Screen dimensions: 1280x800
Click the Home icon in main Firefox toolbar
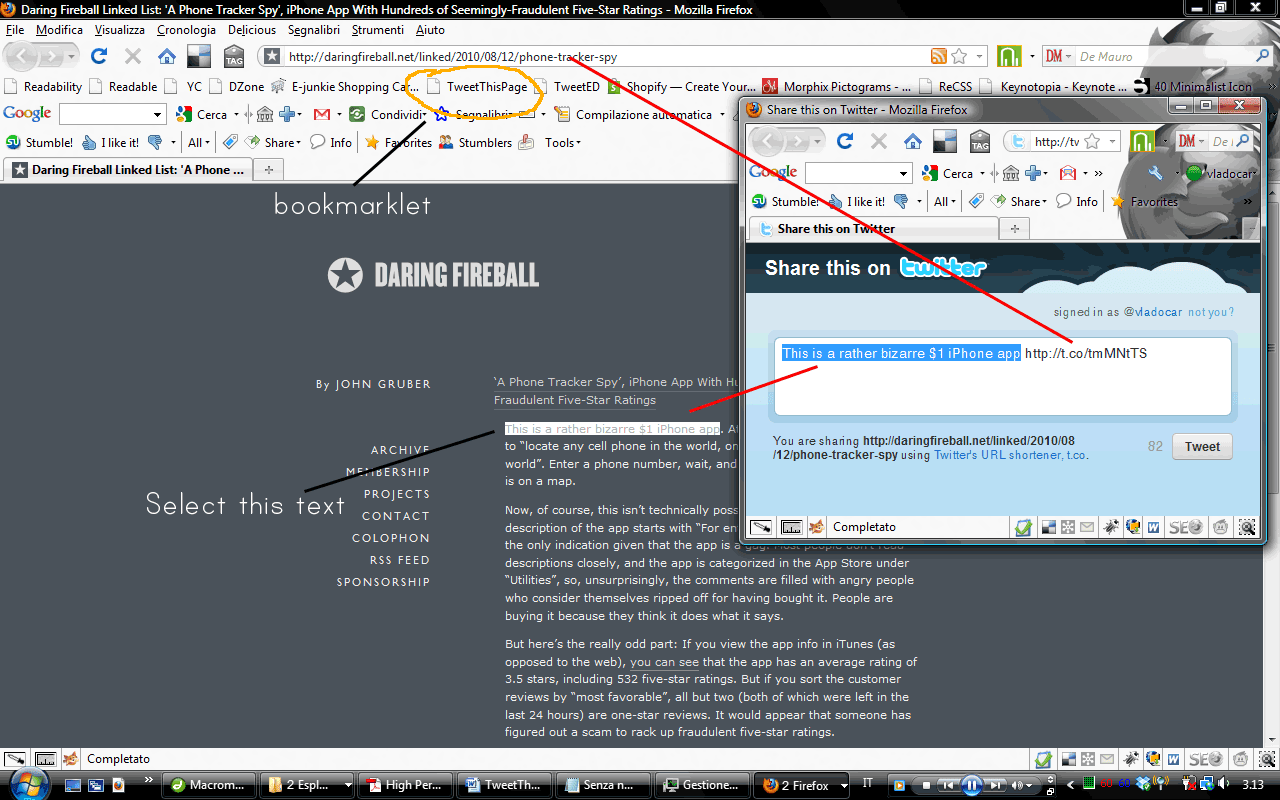click(166, 57)
